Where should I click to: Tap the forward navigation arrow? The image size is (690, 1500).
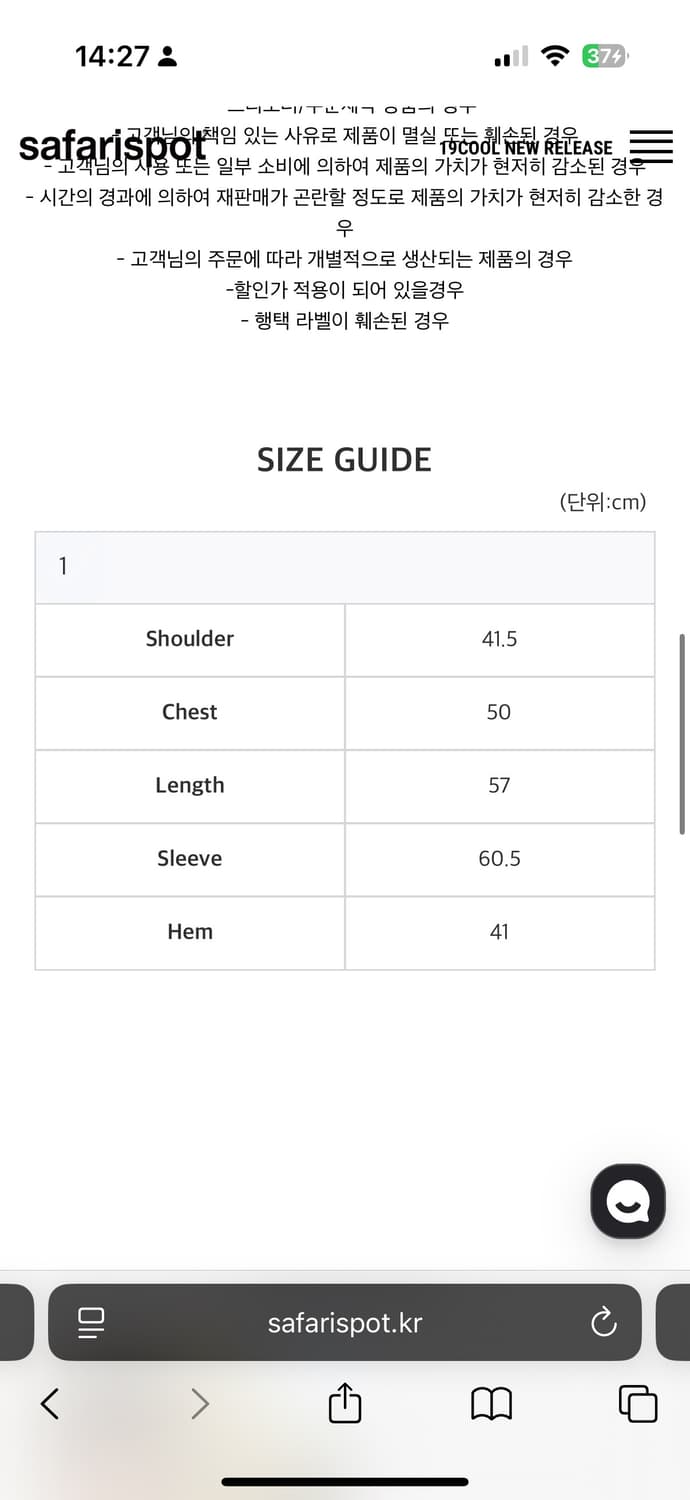(200, 1404)
